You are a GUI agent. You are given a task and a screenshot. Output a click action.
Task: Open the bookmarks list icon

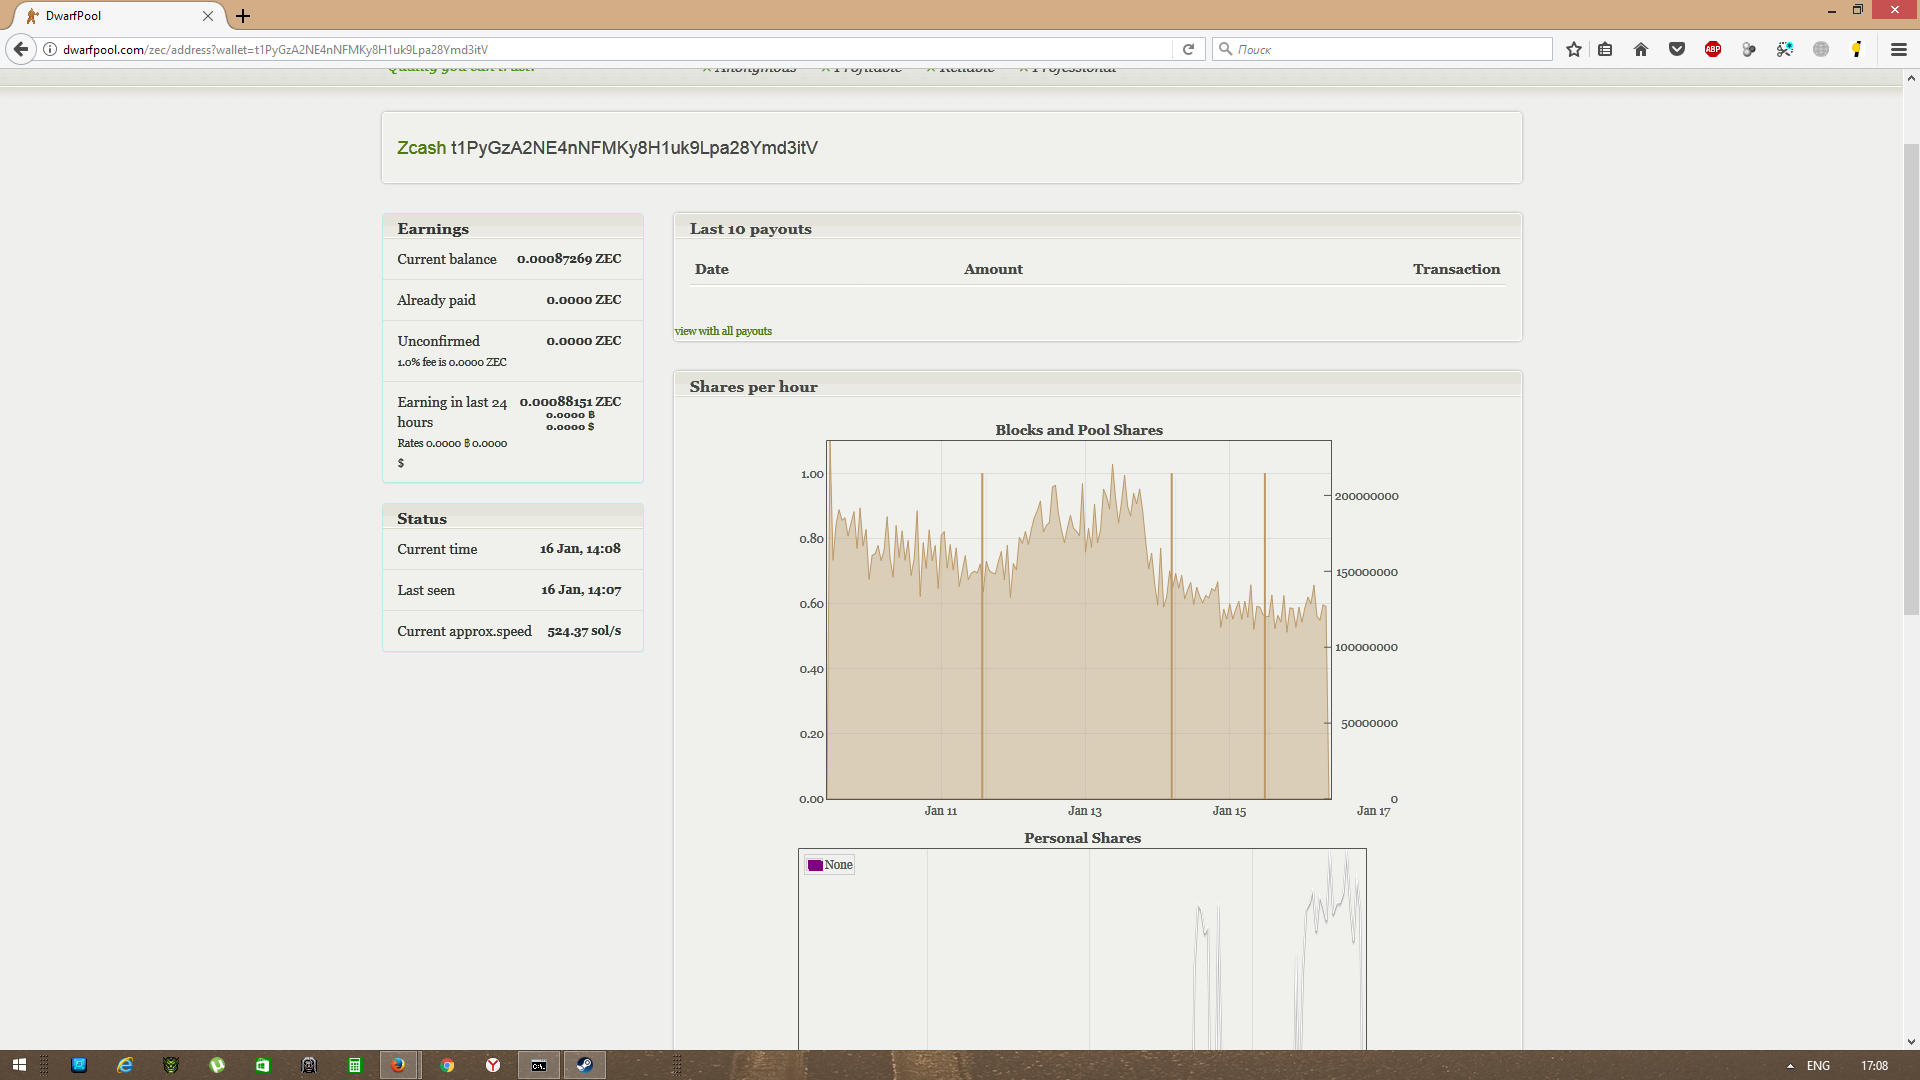pos(1605,49)
